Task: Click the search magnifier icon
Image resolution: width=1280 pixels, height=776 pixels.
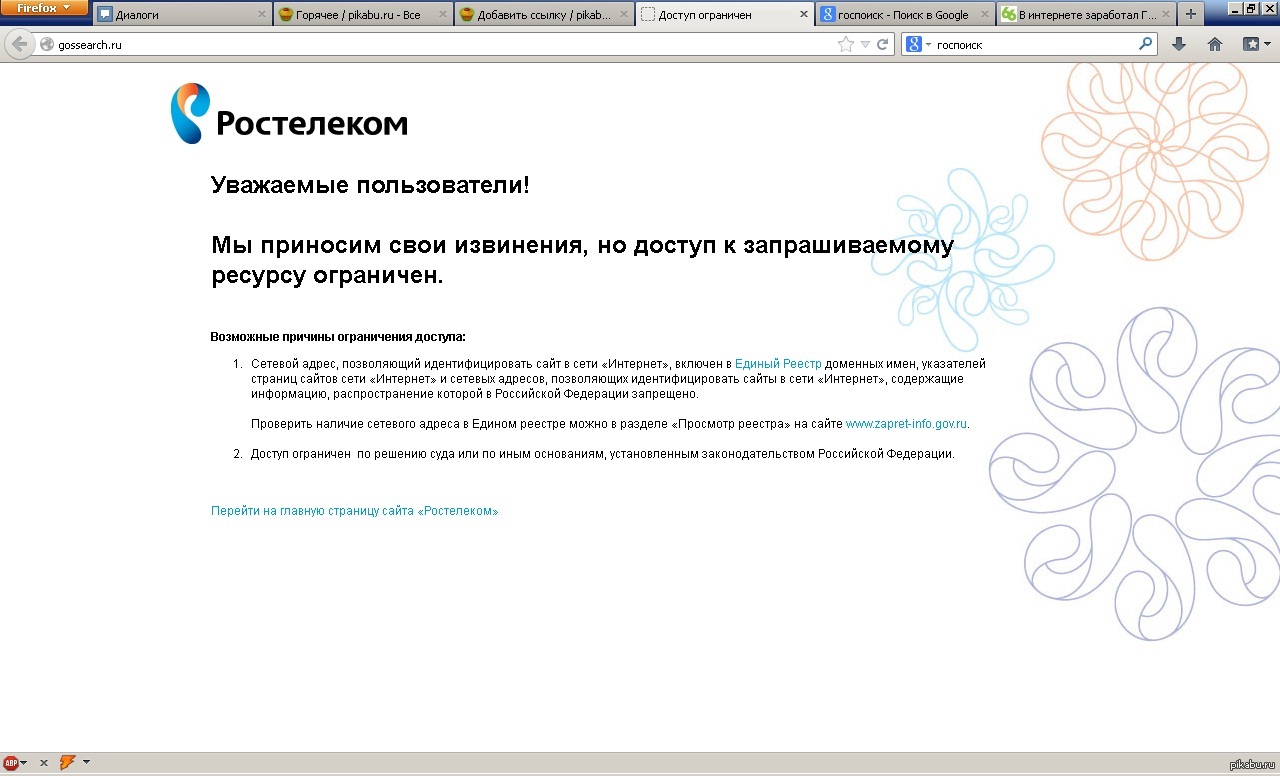Action: click(1145, 44)
